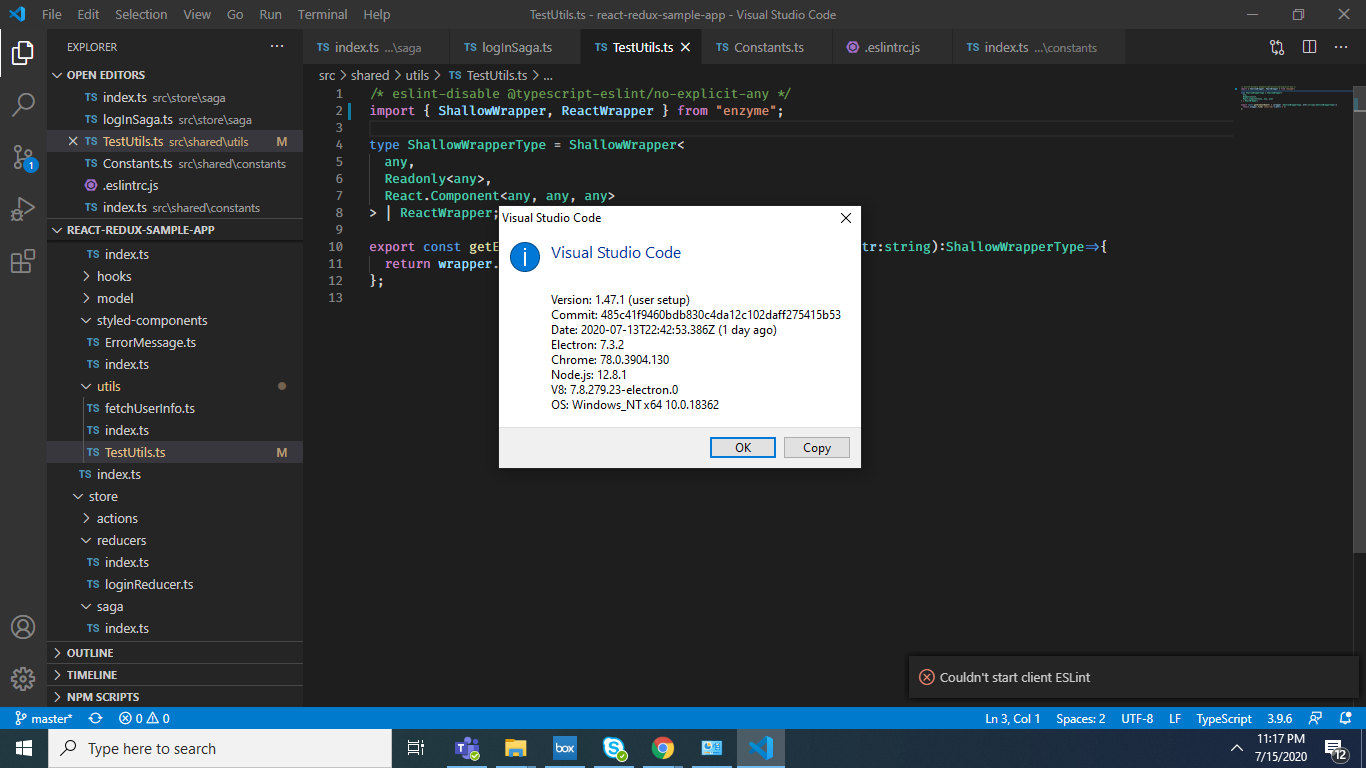Open Skype from the taskbar

(x=614, y=748)
